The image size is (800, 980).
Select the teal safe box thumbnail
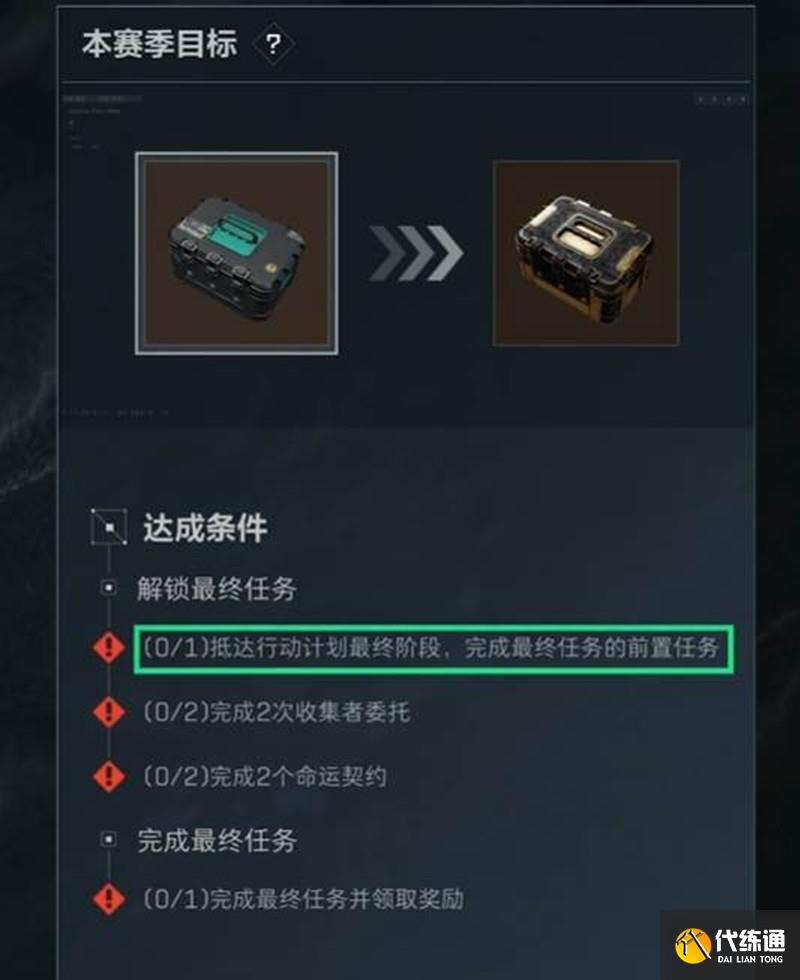pyautogui.click(x=236, y=253)
